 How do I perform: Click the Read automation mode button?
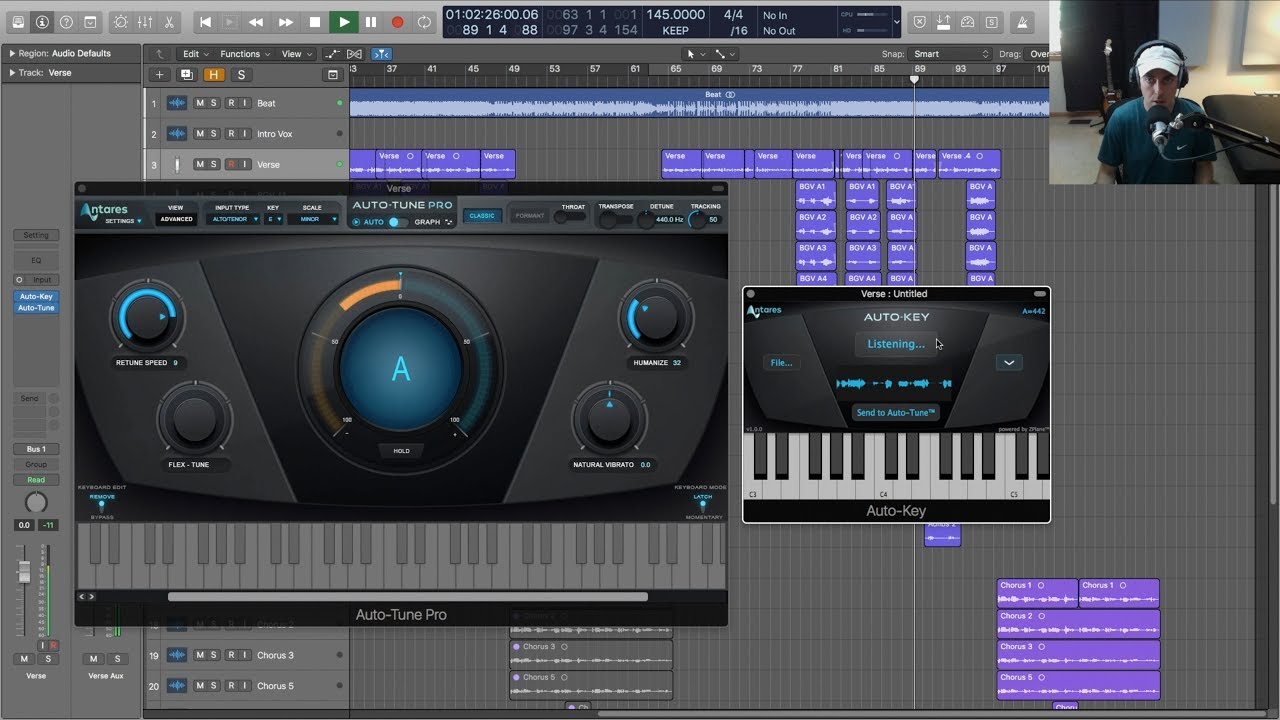[x=36, y=480]
